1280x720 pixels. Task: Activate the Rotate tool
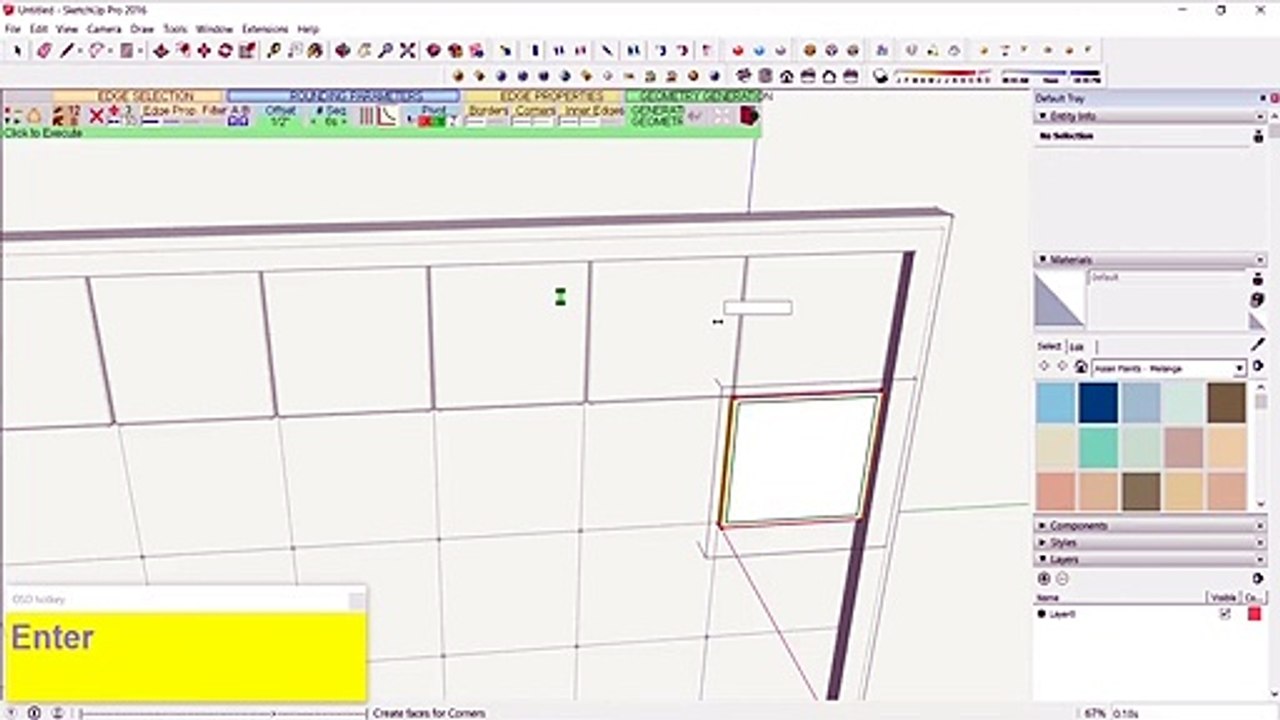[225, 50]
